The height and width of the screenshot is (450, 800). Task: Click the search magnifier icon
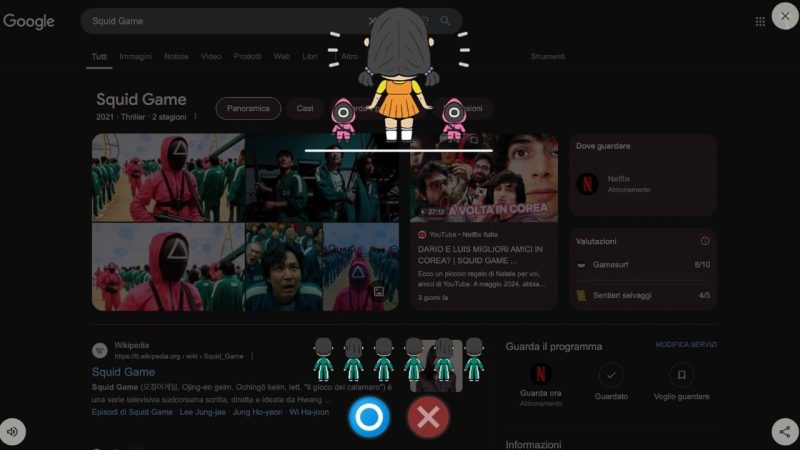coord(445,21)
